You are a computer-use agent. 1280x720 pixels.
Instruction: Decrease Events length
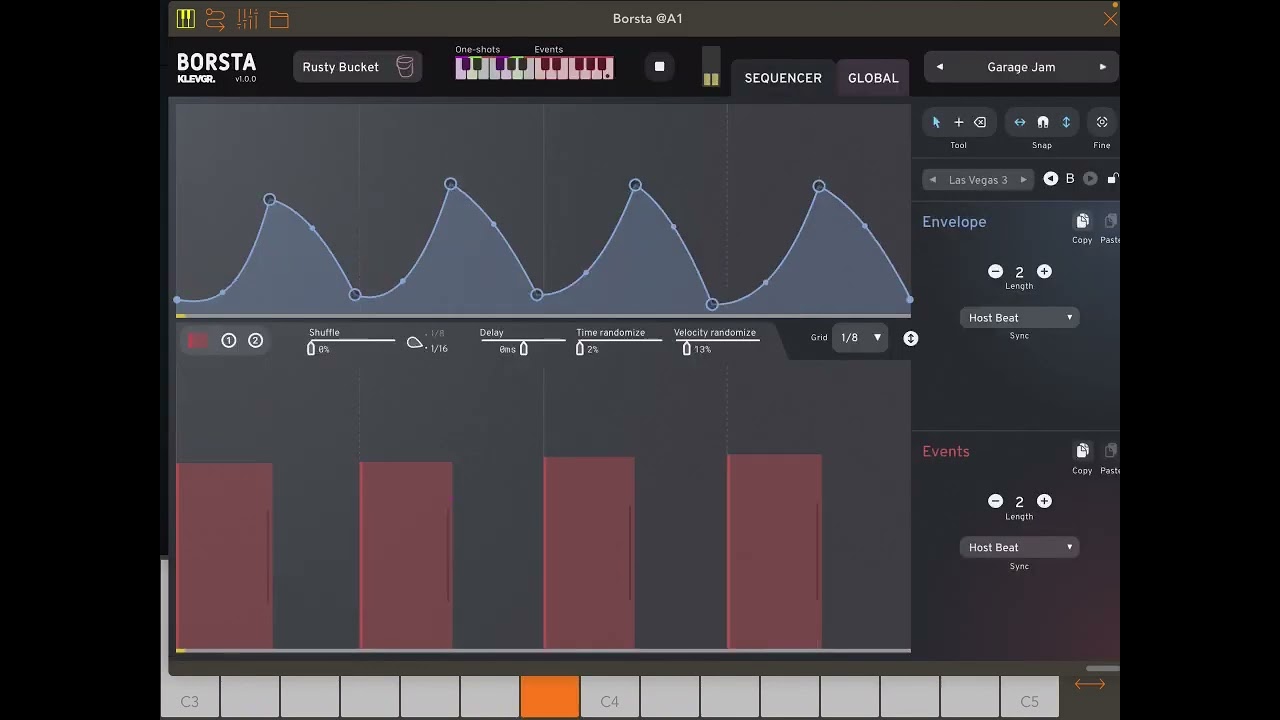995,502
